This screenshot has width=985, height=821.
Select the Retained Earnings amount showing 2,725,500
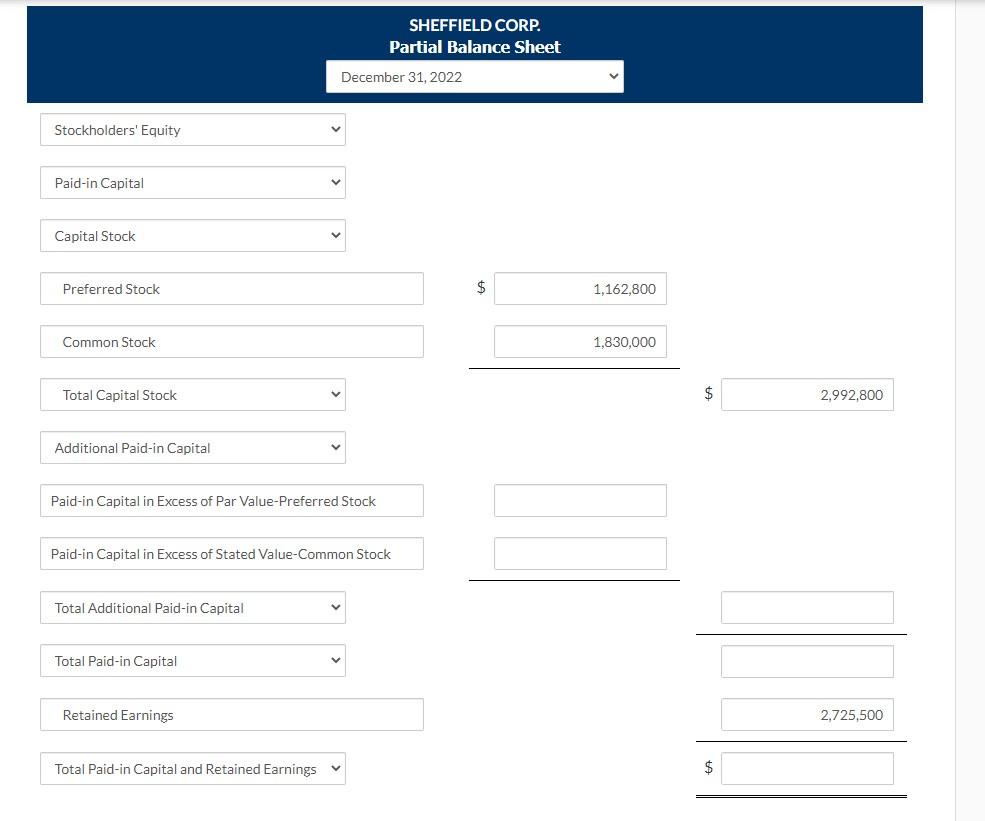click(x=807, y=714)
